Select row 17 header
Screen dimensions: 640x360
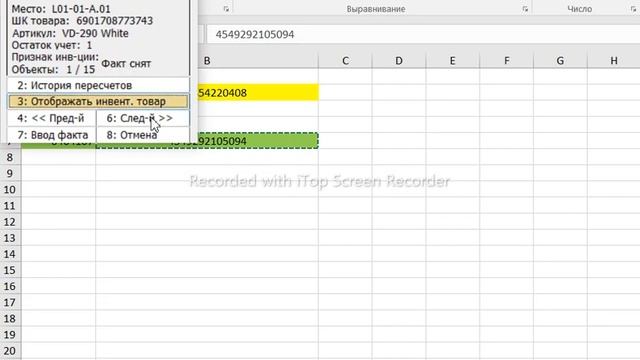[x=10, y=302]
